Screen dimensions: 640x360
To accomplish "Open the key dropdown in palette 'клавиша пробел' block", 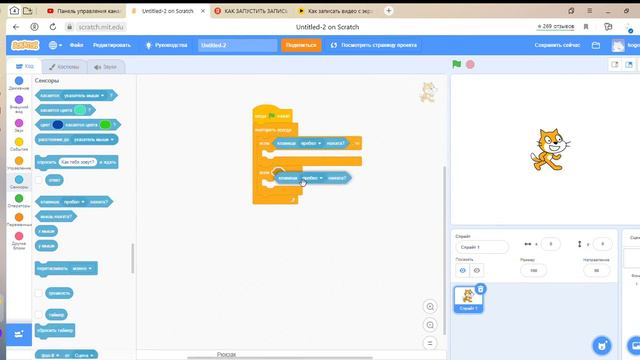I will 74,202.
